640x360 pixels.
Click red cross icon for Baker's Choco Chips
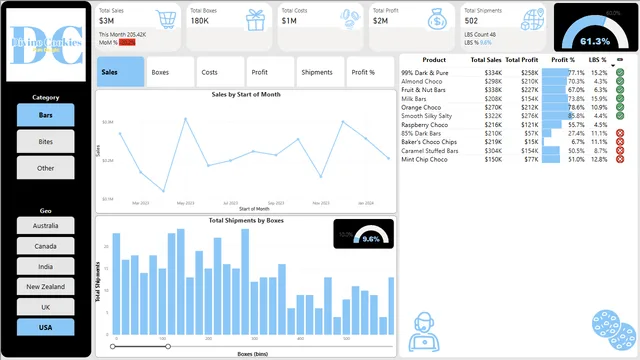click(x=620, y=142)
